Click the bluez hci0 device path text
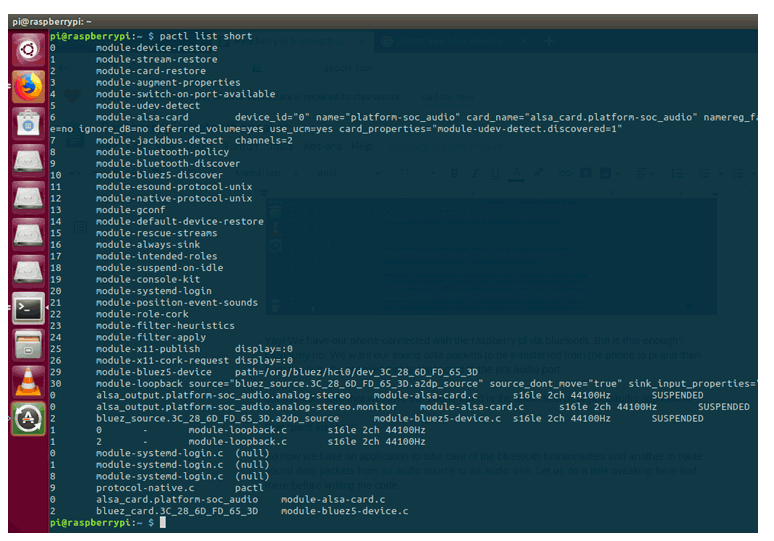The height and width of the screenshot is (541, 774). coord(356,372)
